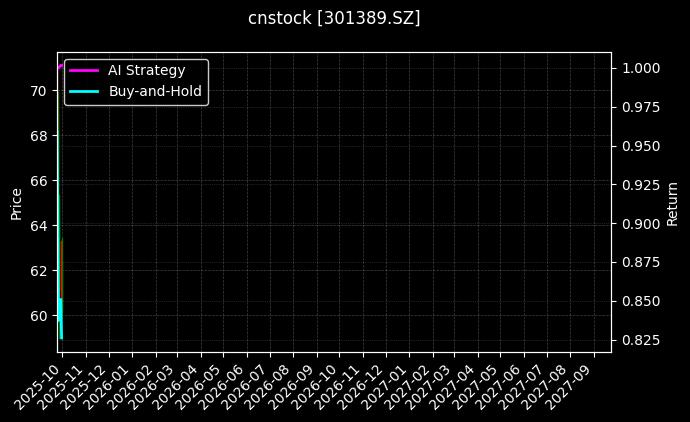Viewport: 690px width, 422px height.
Task: Click the 0.900 return tick label
Action: pos(640,224)
